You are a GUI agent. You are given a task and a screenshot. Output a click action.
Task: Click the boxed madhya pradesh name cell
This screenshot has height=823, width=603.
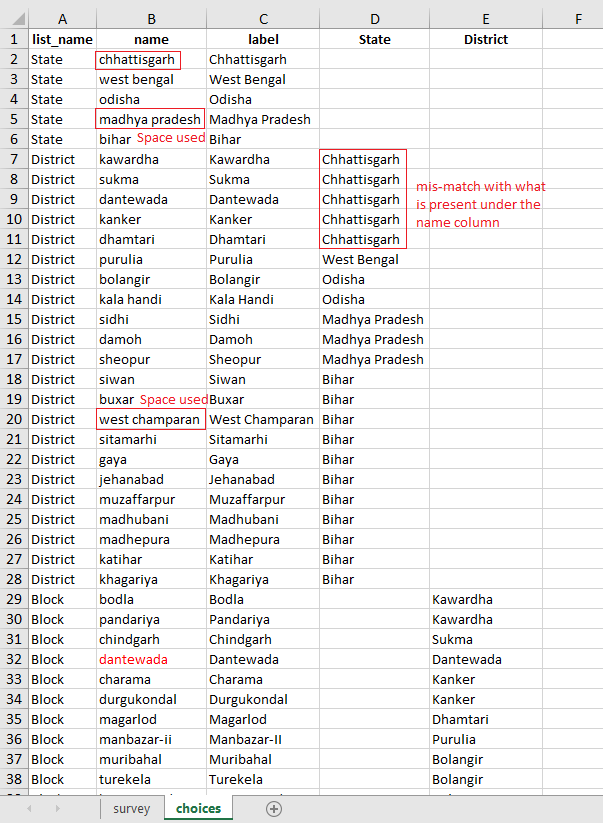pos(150,119)
